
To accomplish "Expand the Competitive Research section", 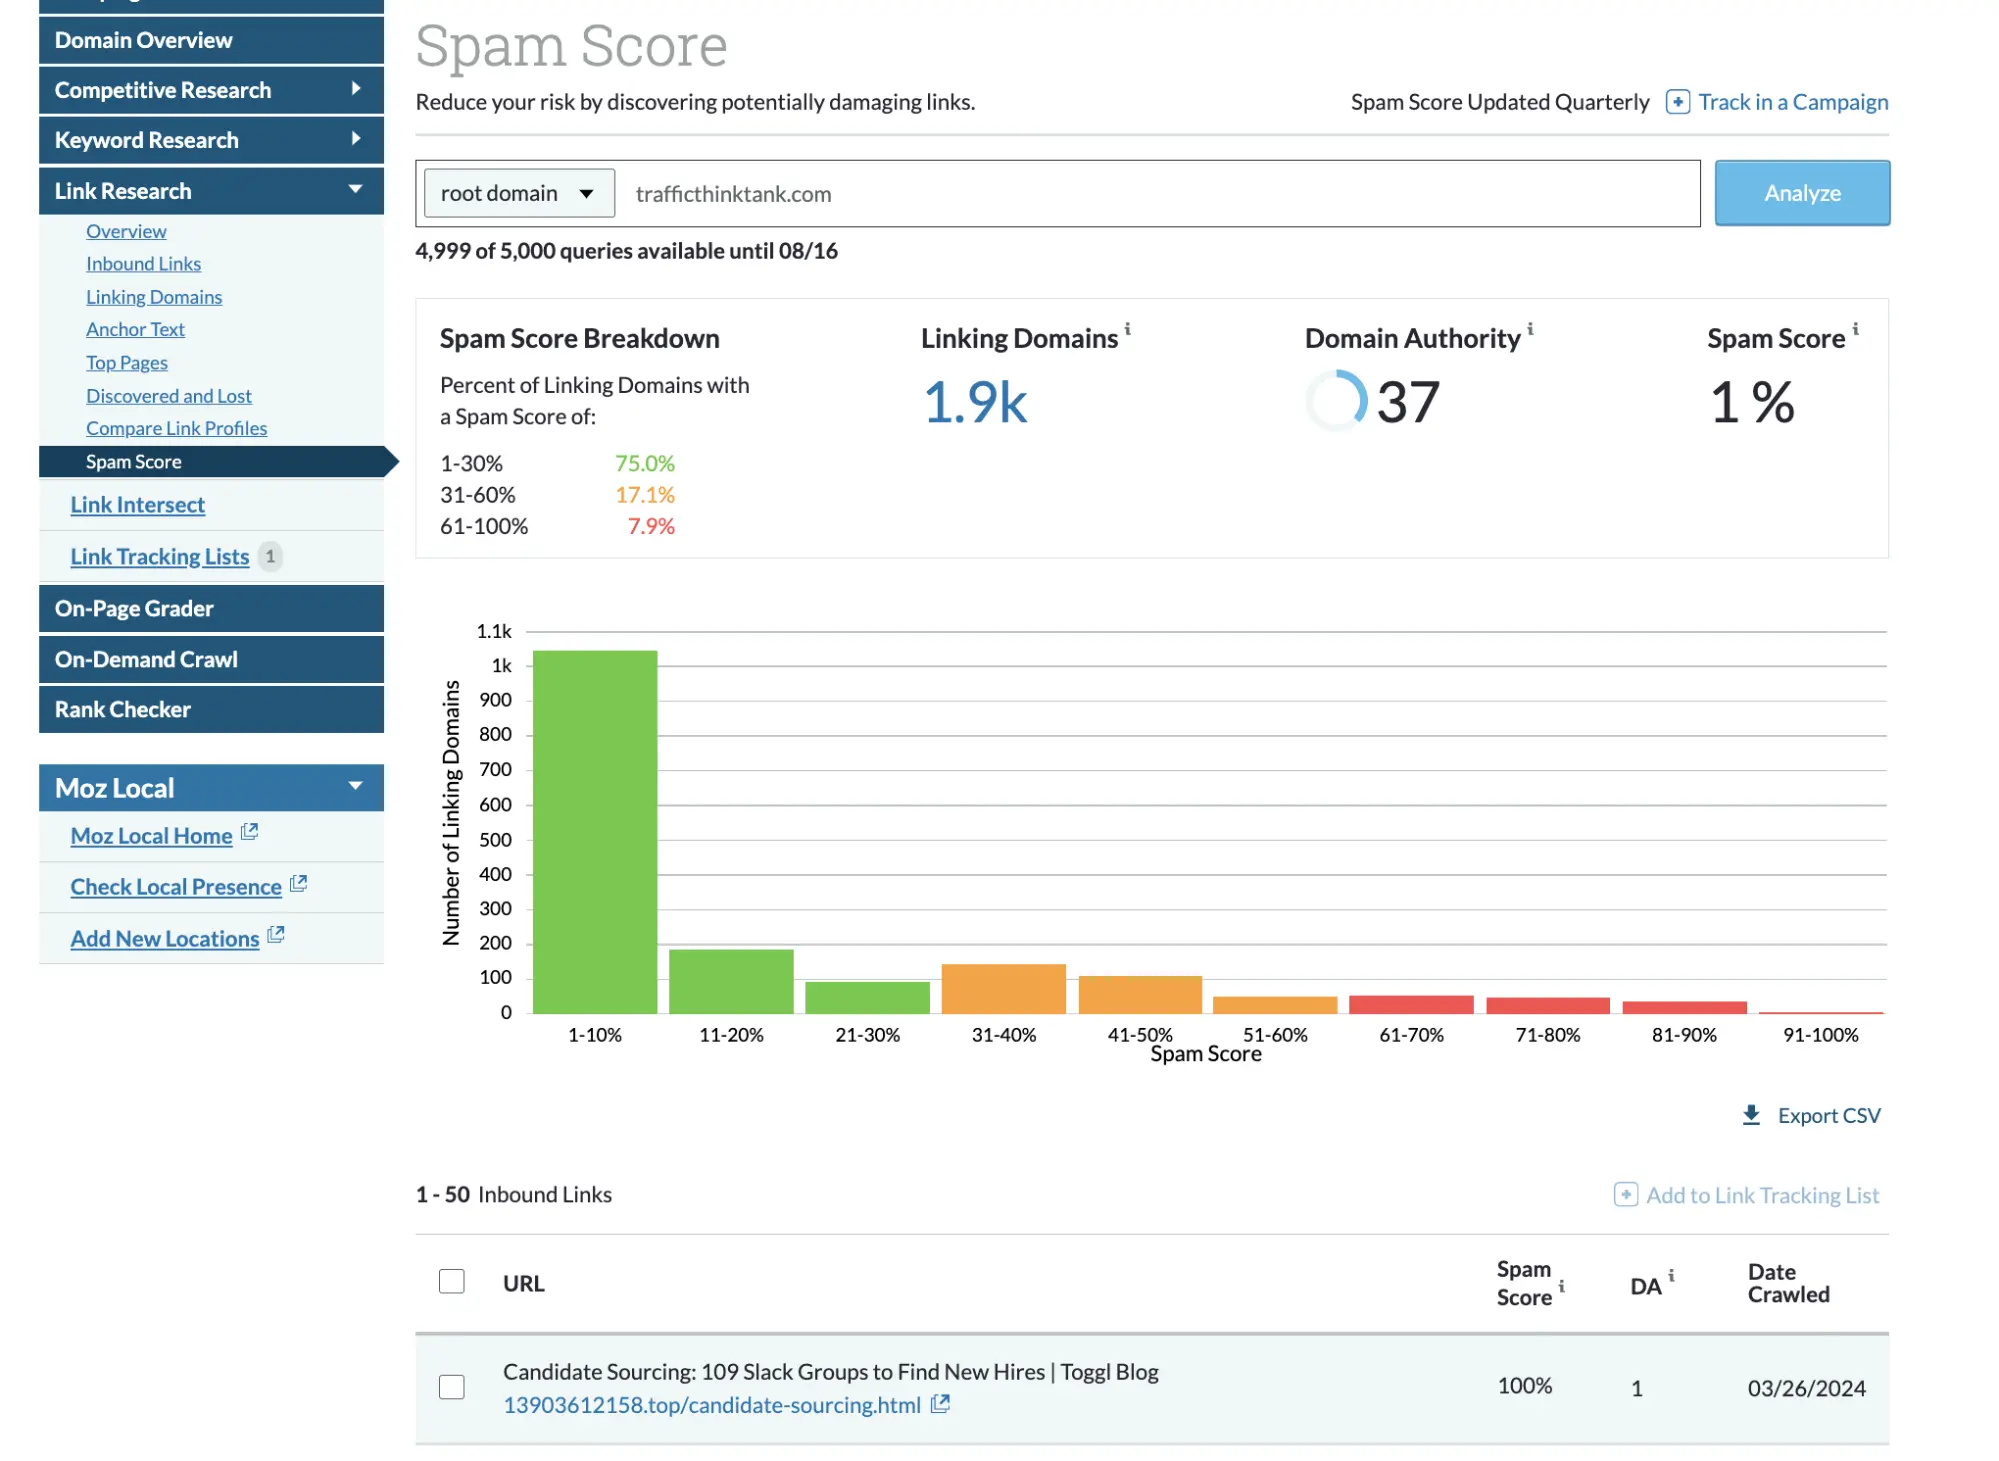I will pyautogui.click(x=356, y=90).
